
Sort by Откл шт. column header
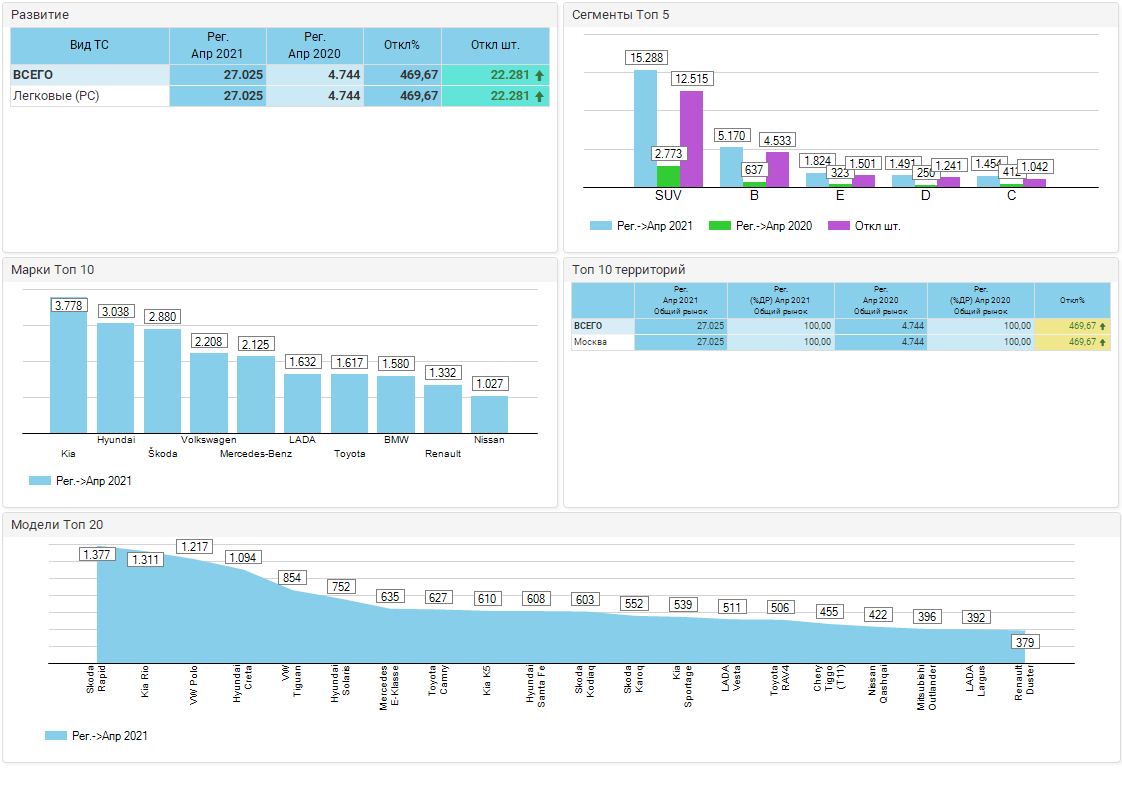tap(495, 46)
